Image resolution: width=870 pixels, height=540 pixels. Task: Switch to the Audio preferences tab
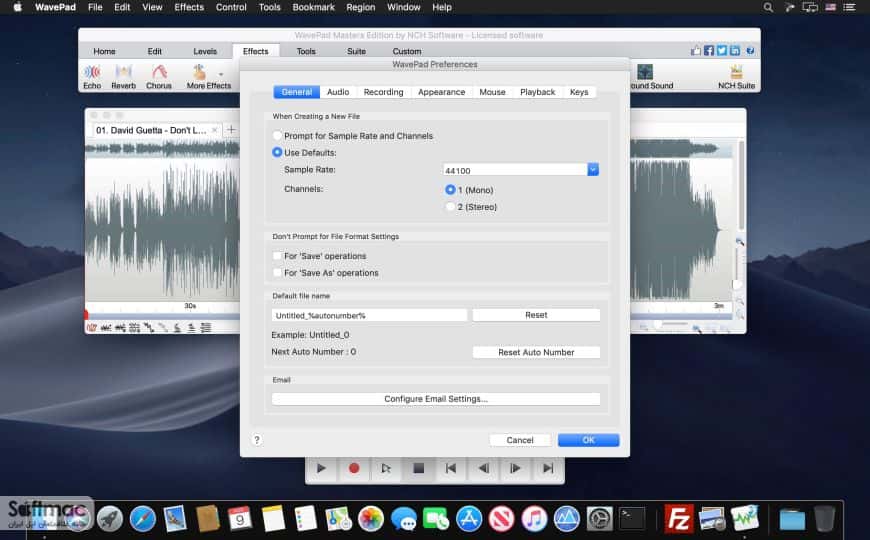point(338,92)
